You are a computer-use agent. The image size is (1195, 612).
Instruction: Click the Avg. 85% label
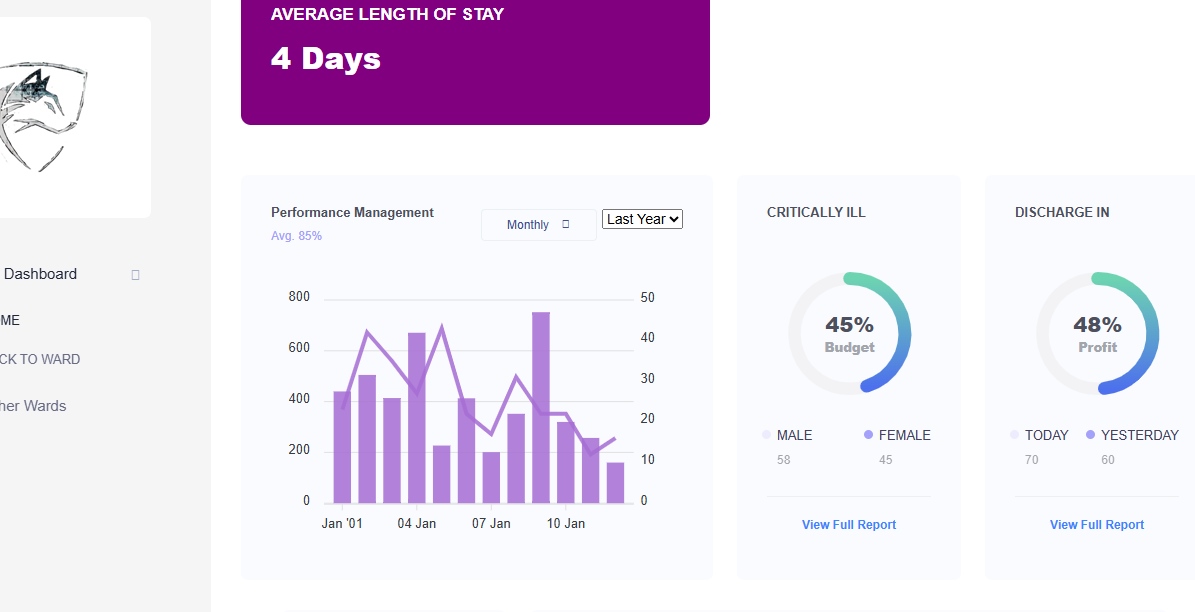[x=296, y=236]
